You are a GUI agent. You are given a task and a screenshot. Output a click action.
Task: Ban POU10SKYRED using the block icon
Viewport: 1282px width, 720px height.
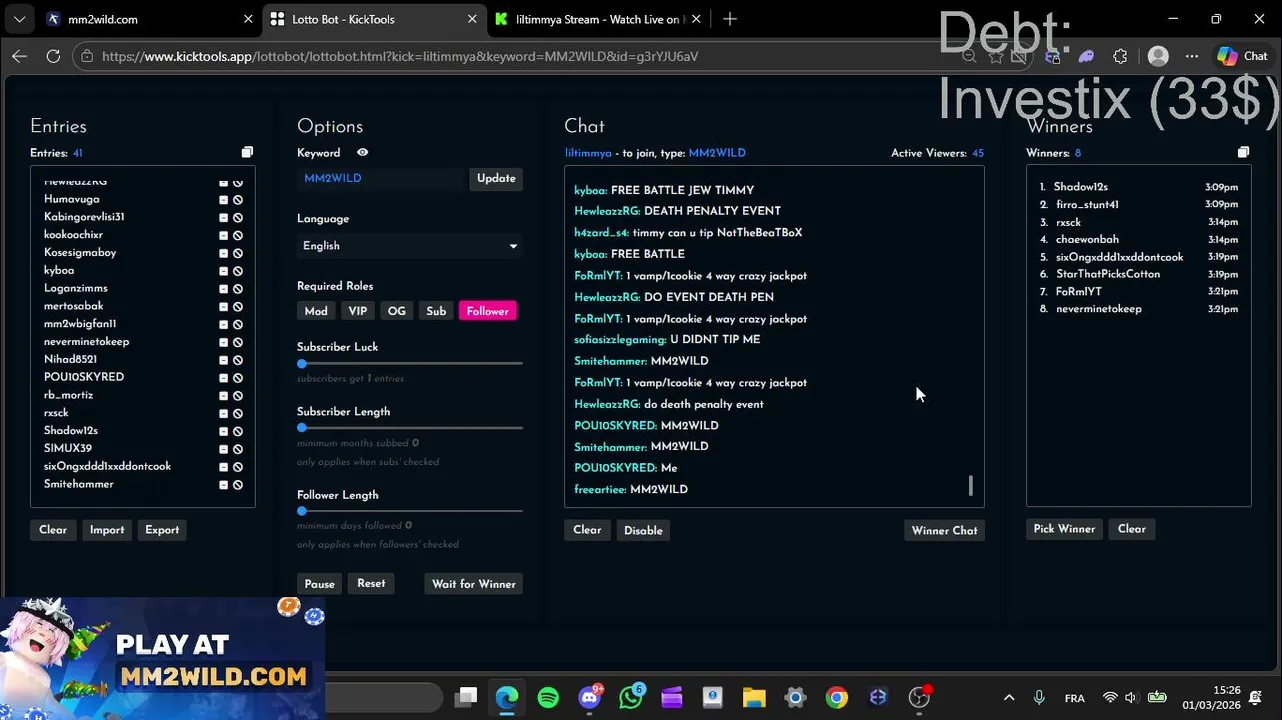238,378
